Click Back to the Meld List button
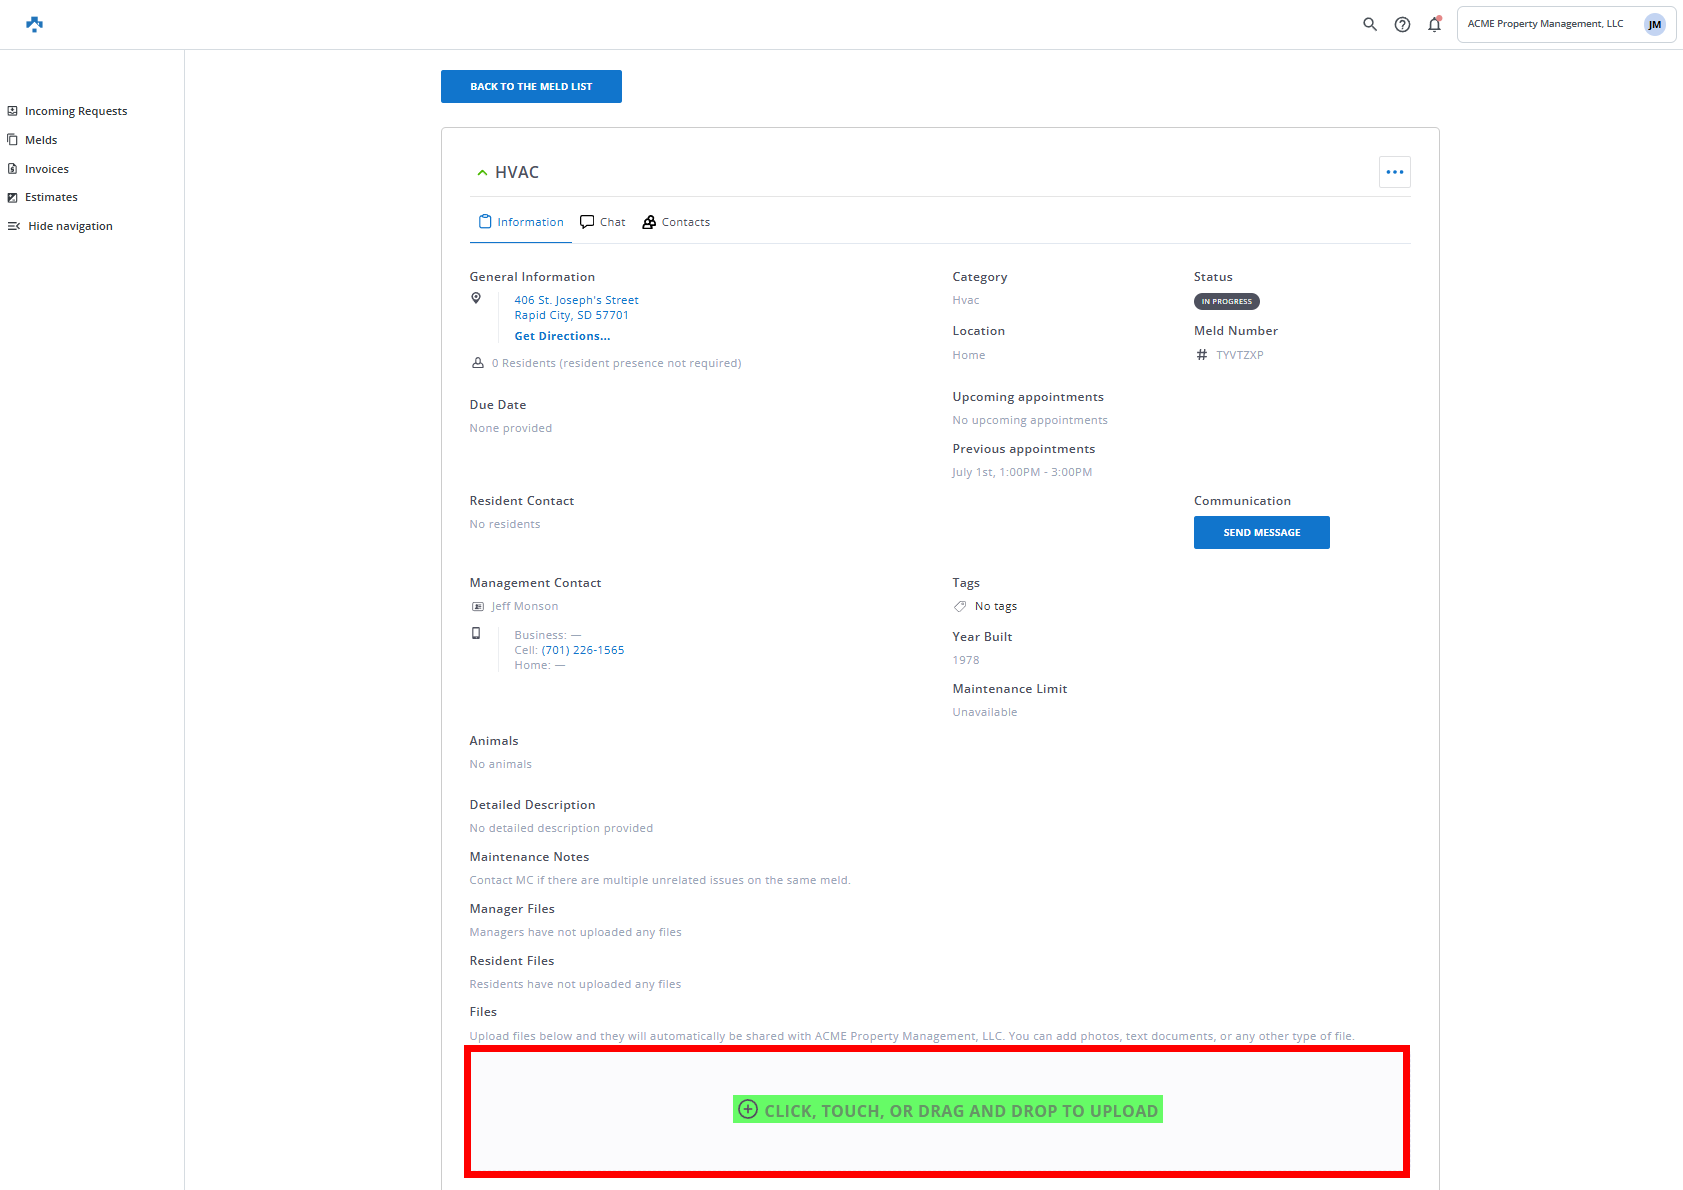The height and width of the screenshot is (1190, 1683). (531, 87)
